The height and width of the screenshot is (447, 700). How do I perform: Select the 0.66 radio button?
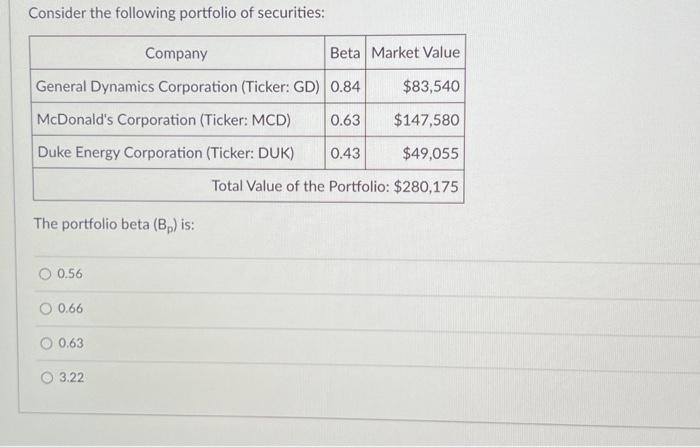pos(45,309)
